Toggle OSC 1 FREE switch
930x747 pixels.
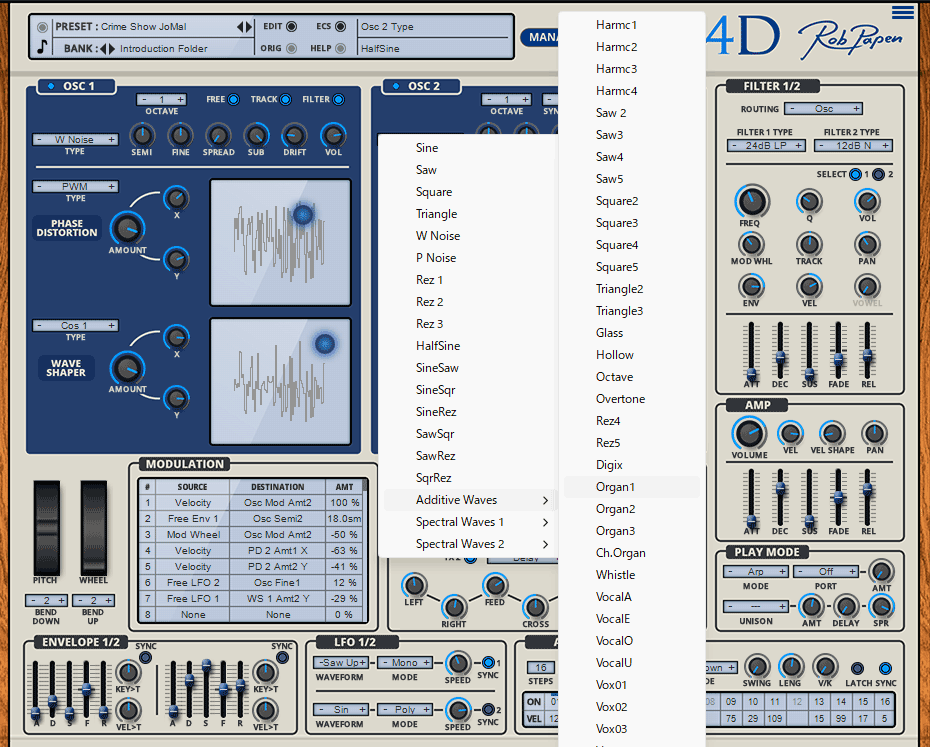click(x=234, y=99)
